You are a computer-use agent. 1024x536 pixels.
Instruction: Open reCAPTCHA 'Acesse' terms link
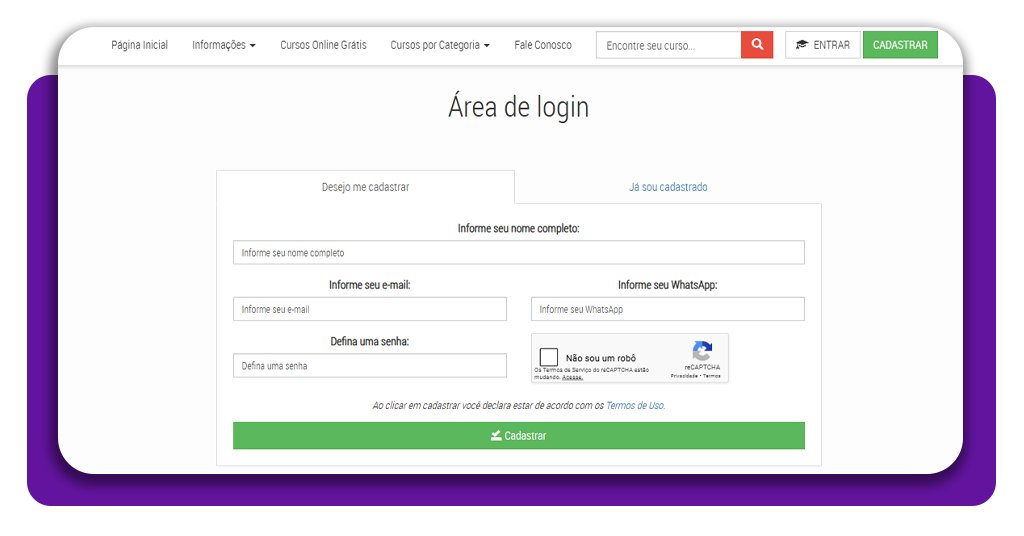pyautogui.click(x=572, y=377)
